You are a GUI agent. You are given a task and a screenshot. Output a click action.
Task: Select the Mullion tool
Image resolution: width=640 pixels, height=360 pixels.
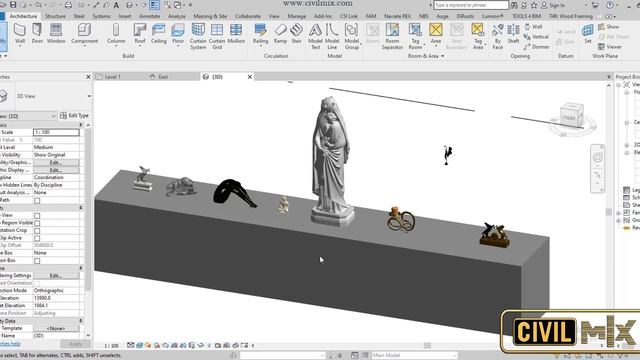point(236,33)
